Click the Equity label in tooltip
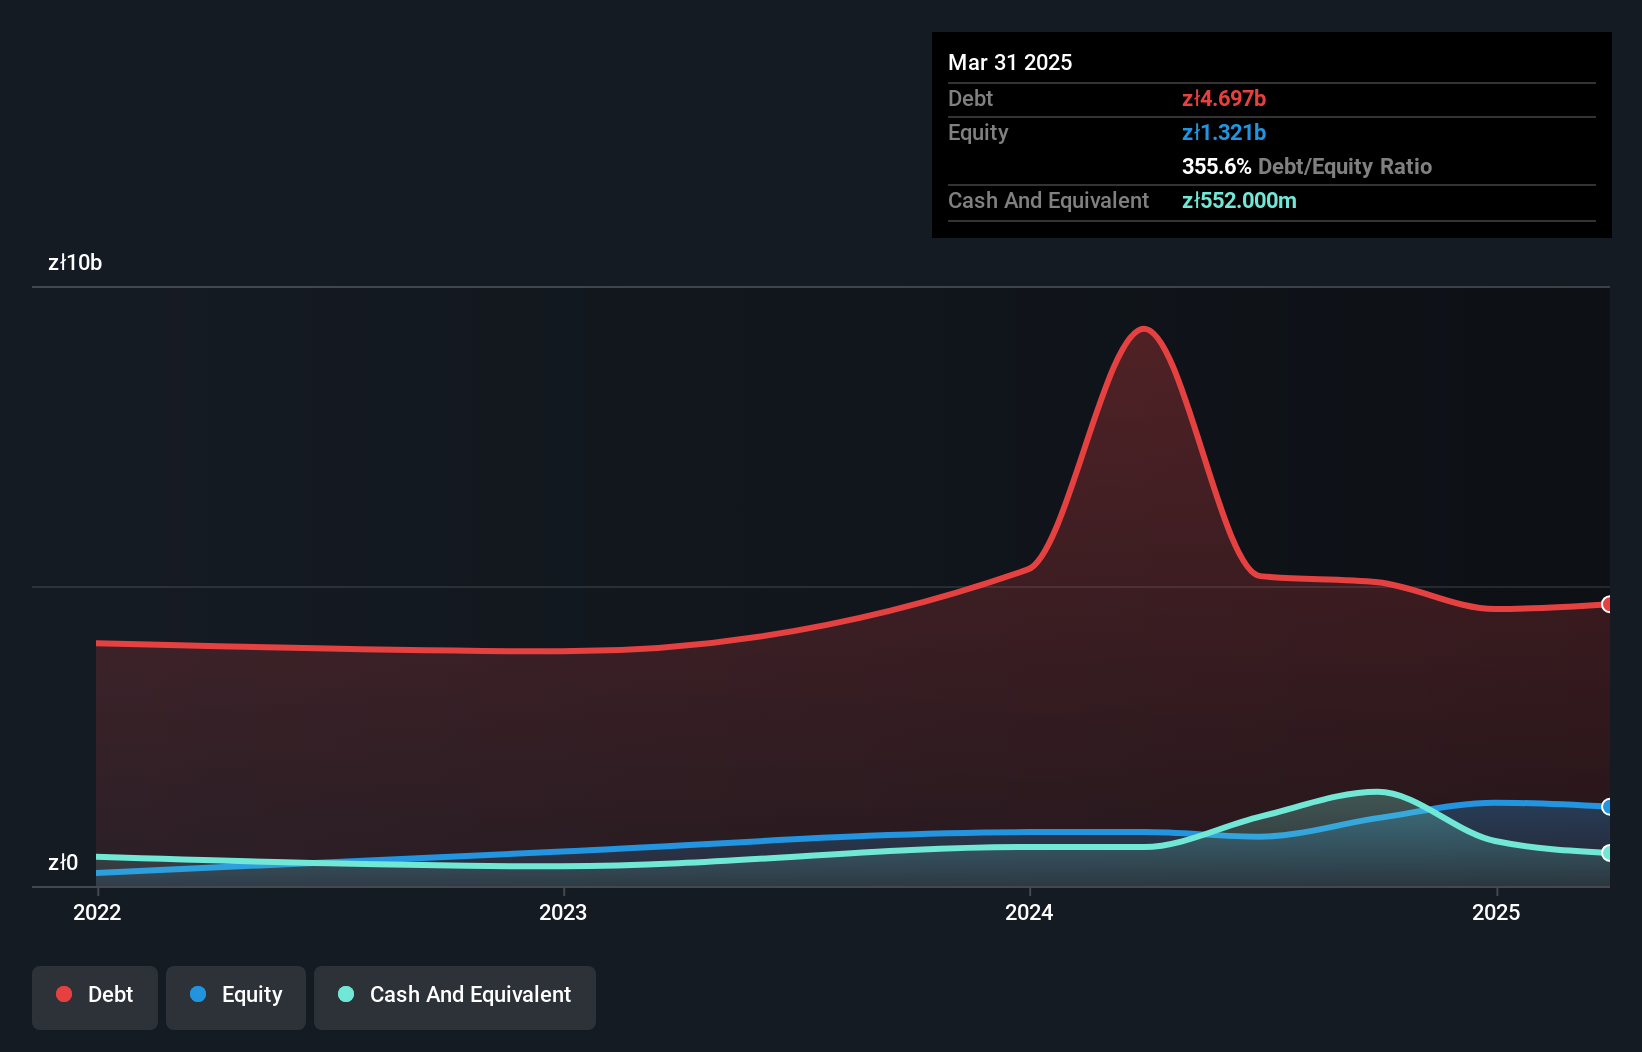This screenshot has height=1052, width=1642. click(978, 132)
